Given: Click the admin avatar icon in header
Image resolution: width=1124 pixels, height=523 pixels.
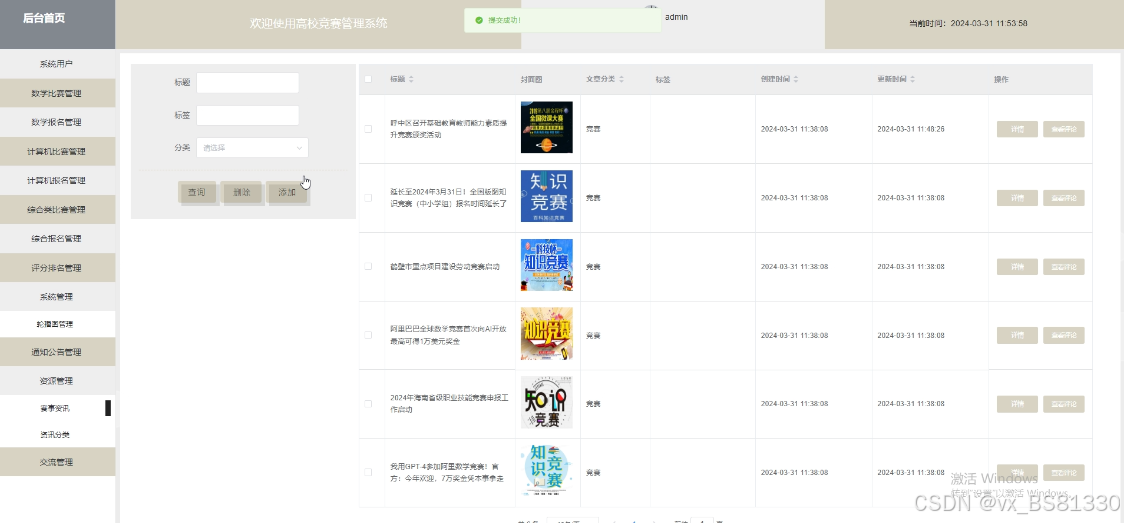Looking at the screenshot, I should pyautogui.click(x=650, y=10).
